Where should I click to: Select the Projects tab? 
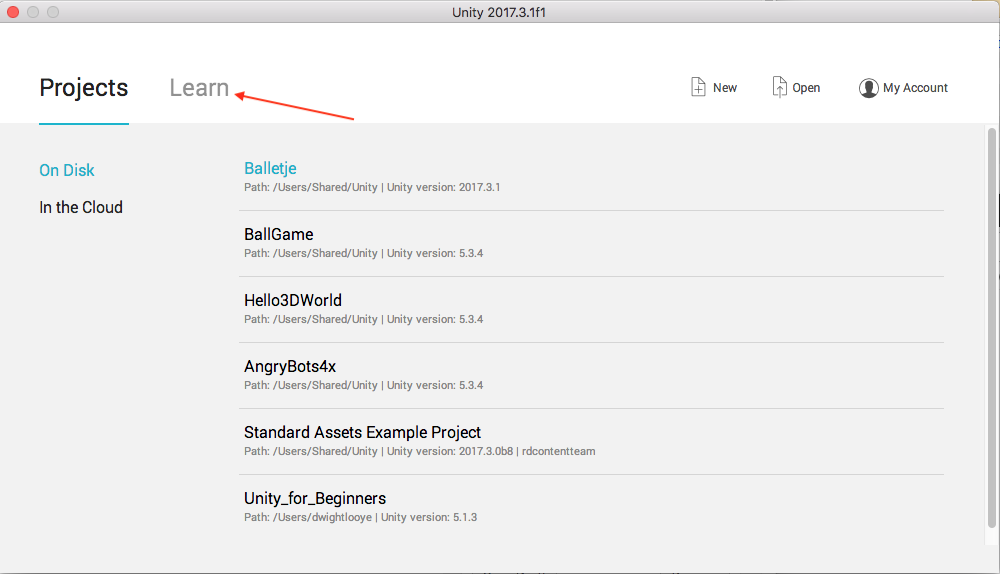click(84, 88)
